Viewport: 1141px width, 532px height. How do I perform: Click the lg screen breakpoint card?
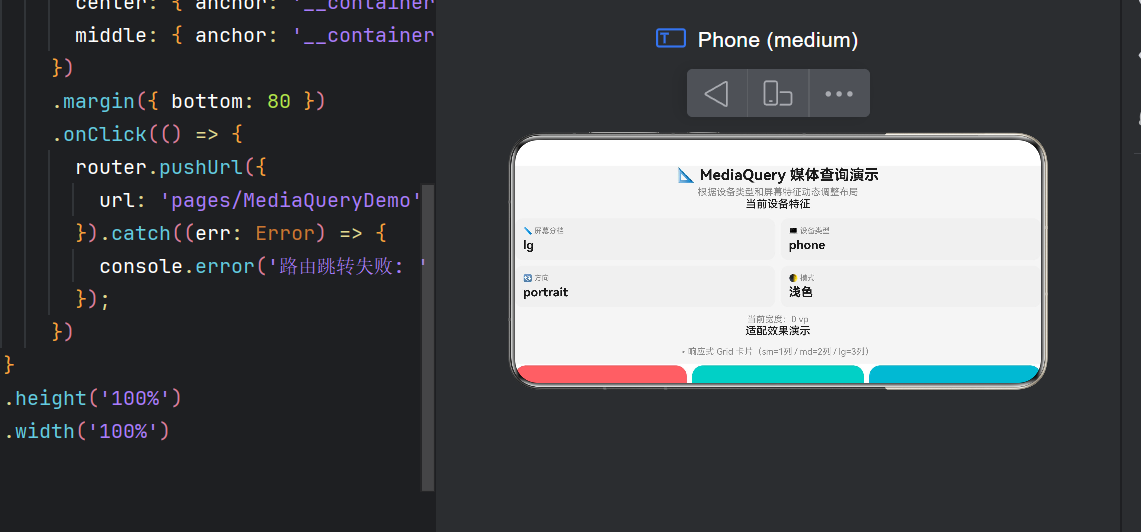point(645,239)
